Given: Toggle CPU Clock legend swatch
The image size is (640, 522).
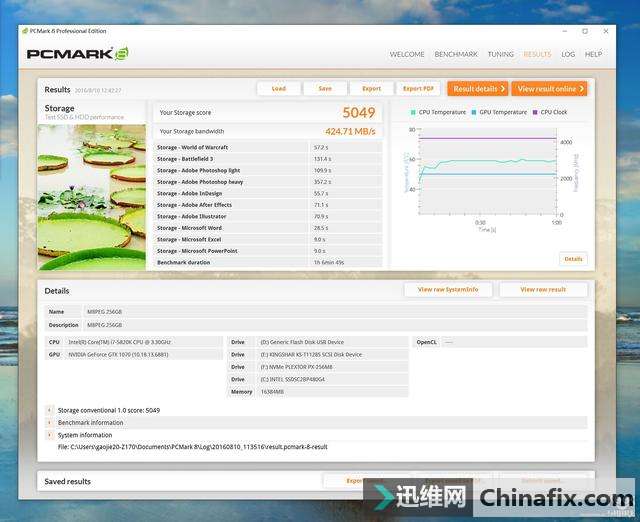Looking at the screenshot, I should coord(535,112).
